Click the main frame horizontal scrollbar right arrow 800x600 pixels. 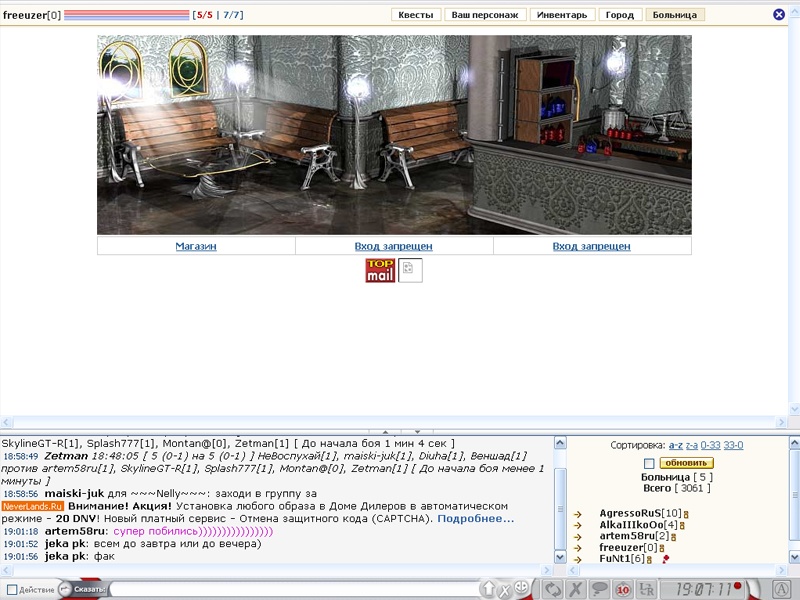click(x=782, y=422)
